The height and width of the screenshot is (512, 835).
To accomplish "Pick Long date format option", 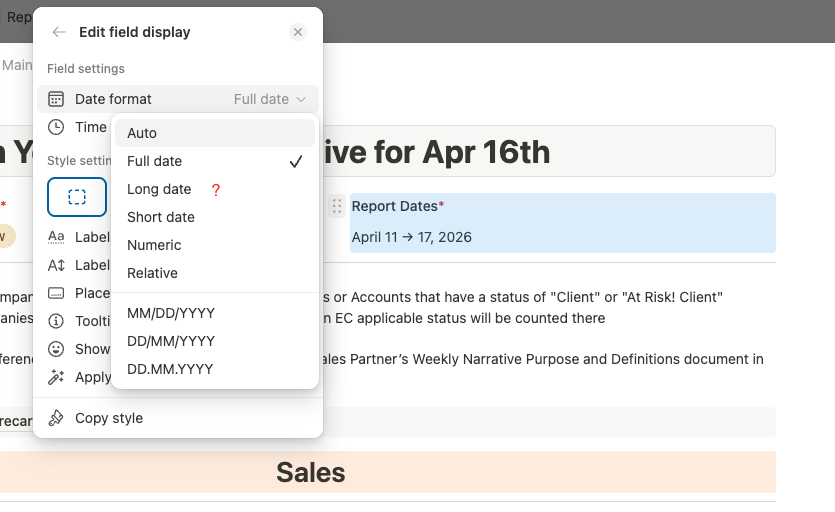I will pyautogui.click(x=159, y=189).
